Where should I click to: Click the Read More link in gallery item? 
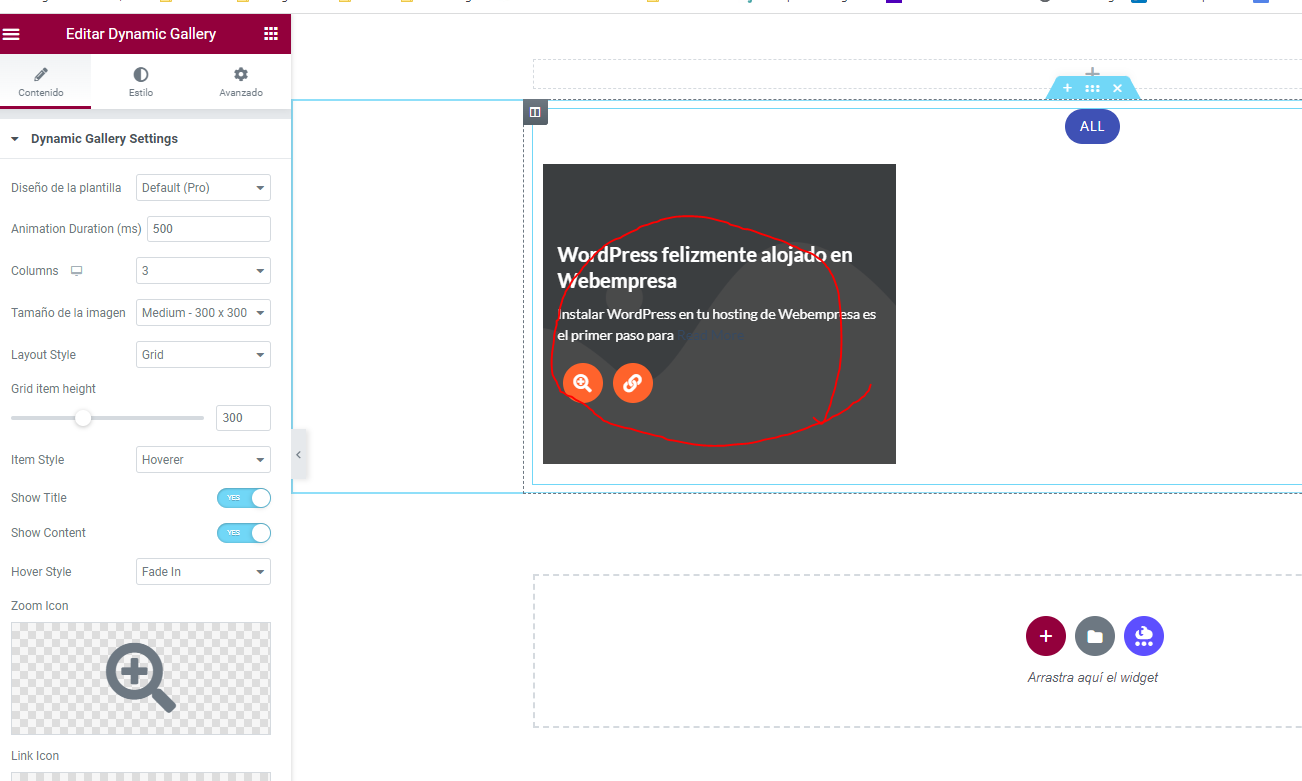click(x=710, y=336)
